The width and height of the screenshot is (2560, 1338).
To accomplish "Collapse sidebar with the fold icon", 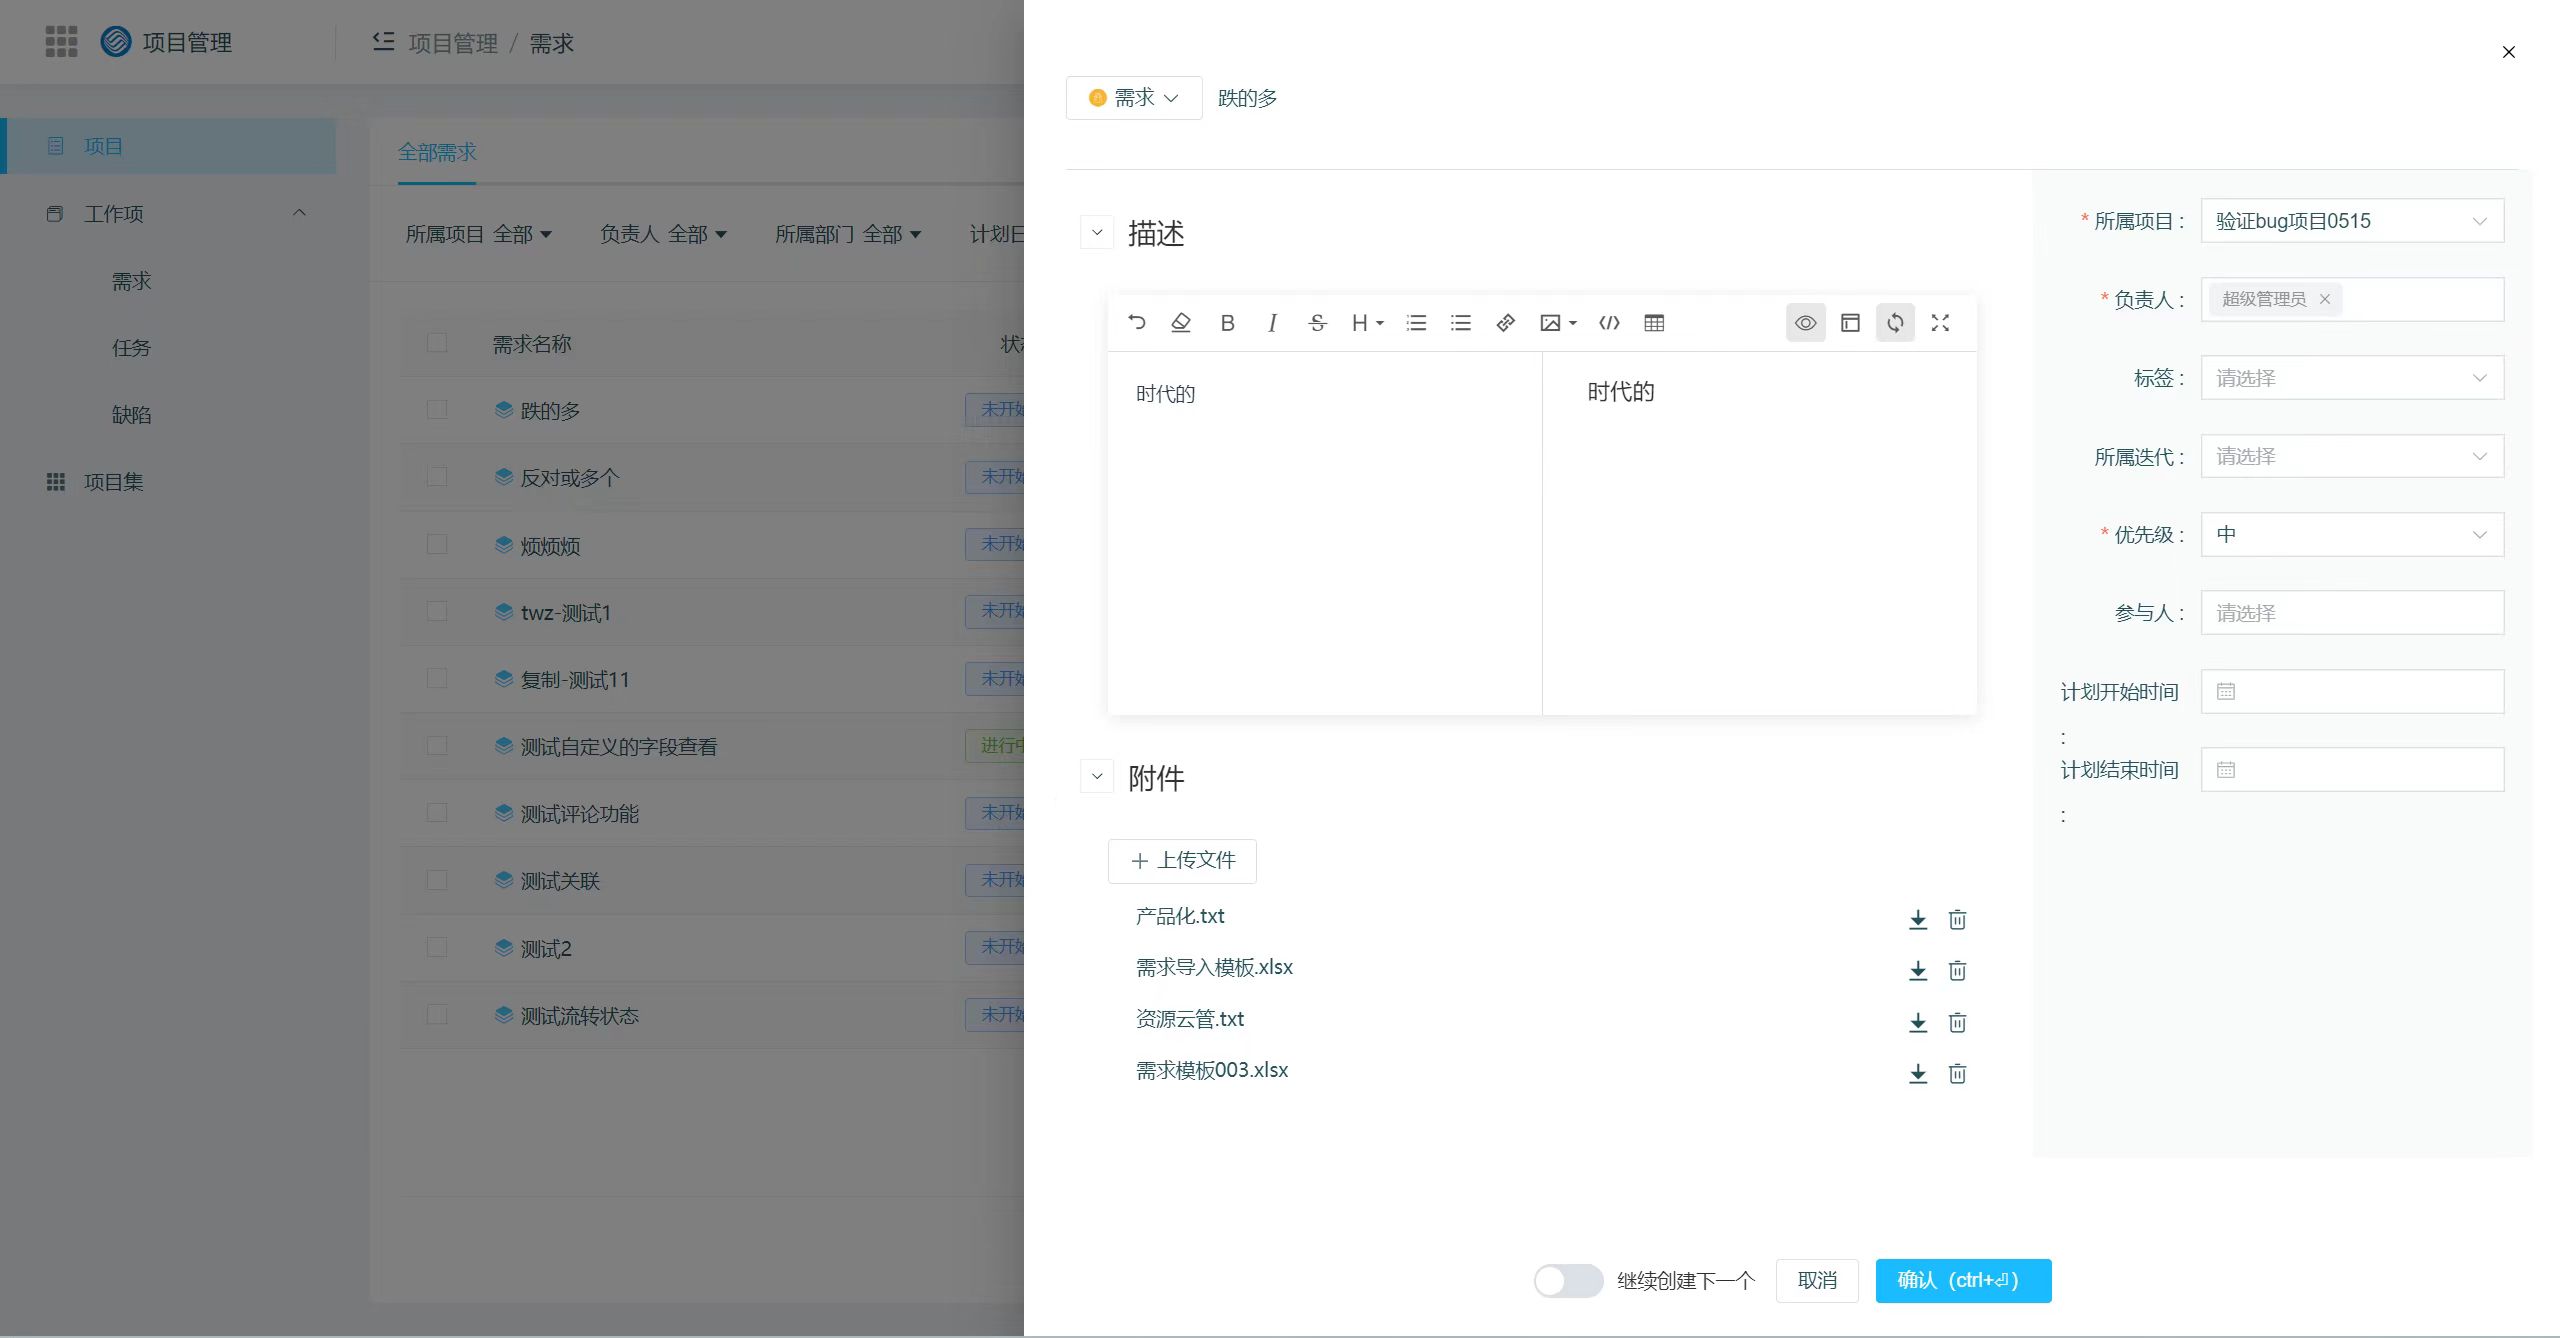I will (383, 42).
